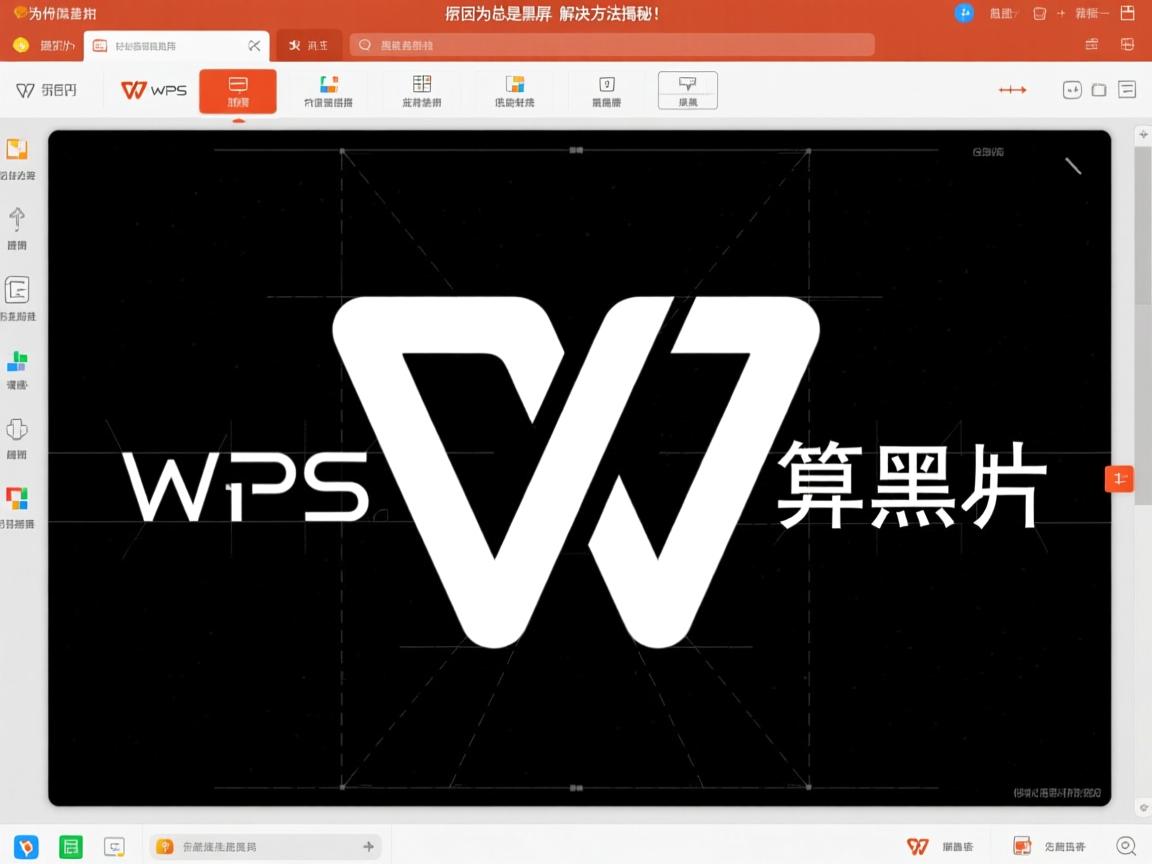1152x864 pixels.
Task: Switch to the document tab in the title bar
Action: pyautogui.click(x=175, y=45)
